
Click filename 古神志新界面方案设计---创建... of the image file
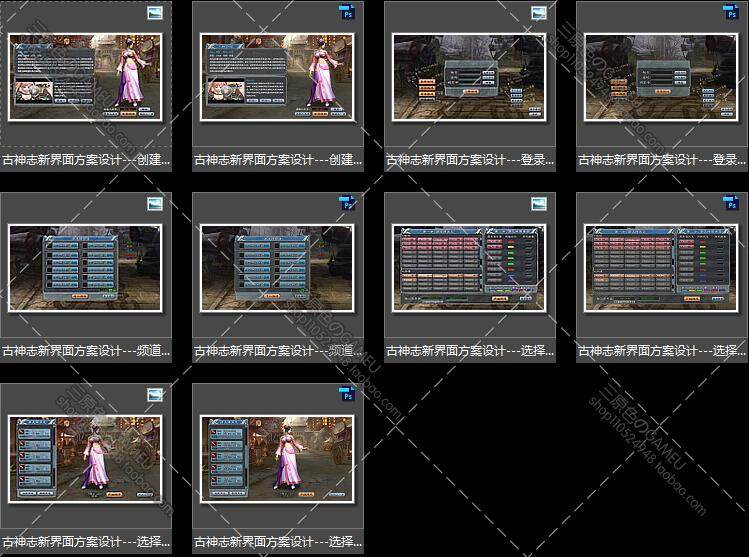(x=86, y=160)
